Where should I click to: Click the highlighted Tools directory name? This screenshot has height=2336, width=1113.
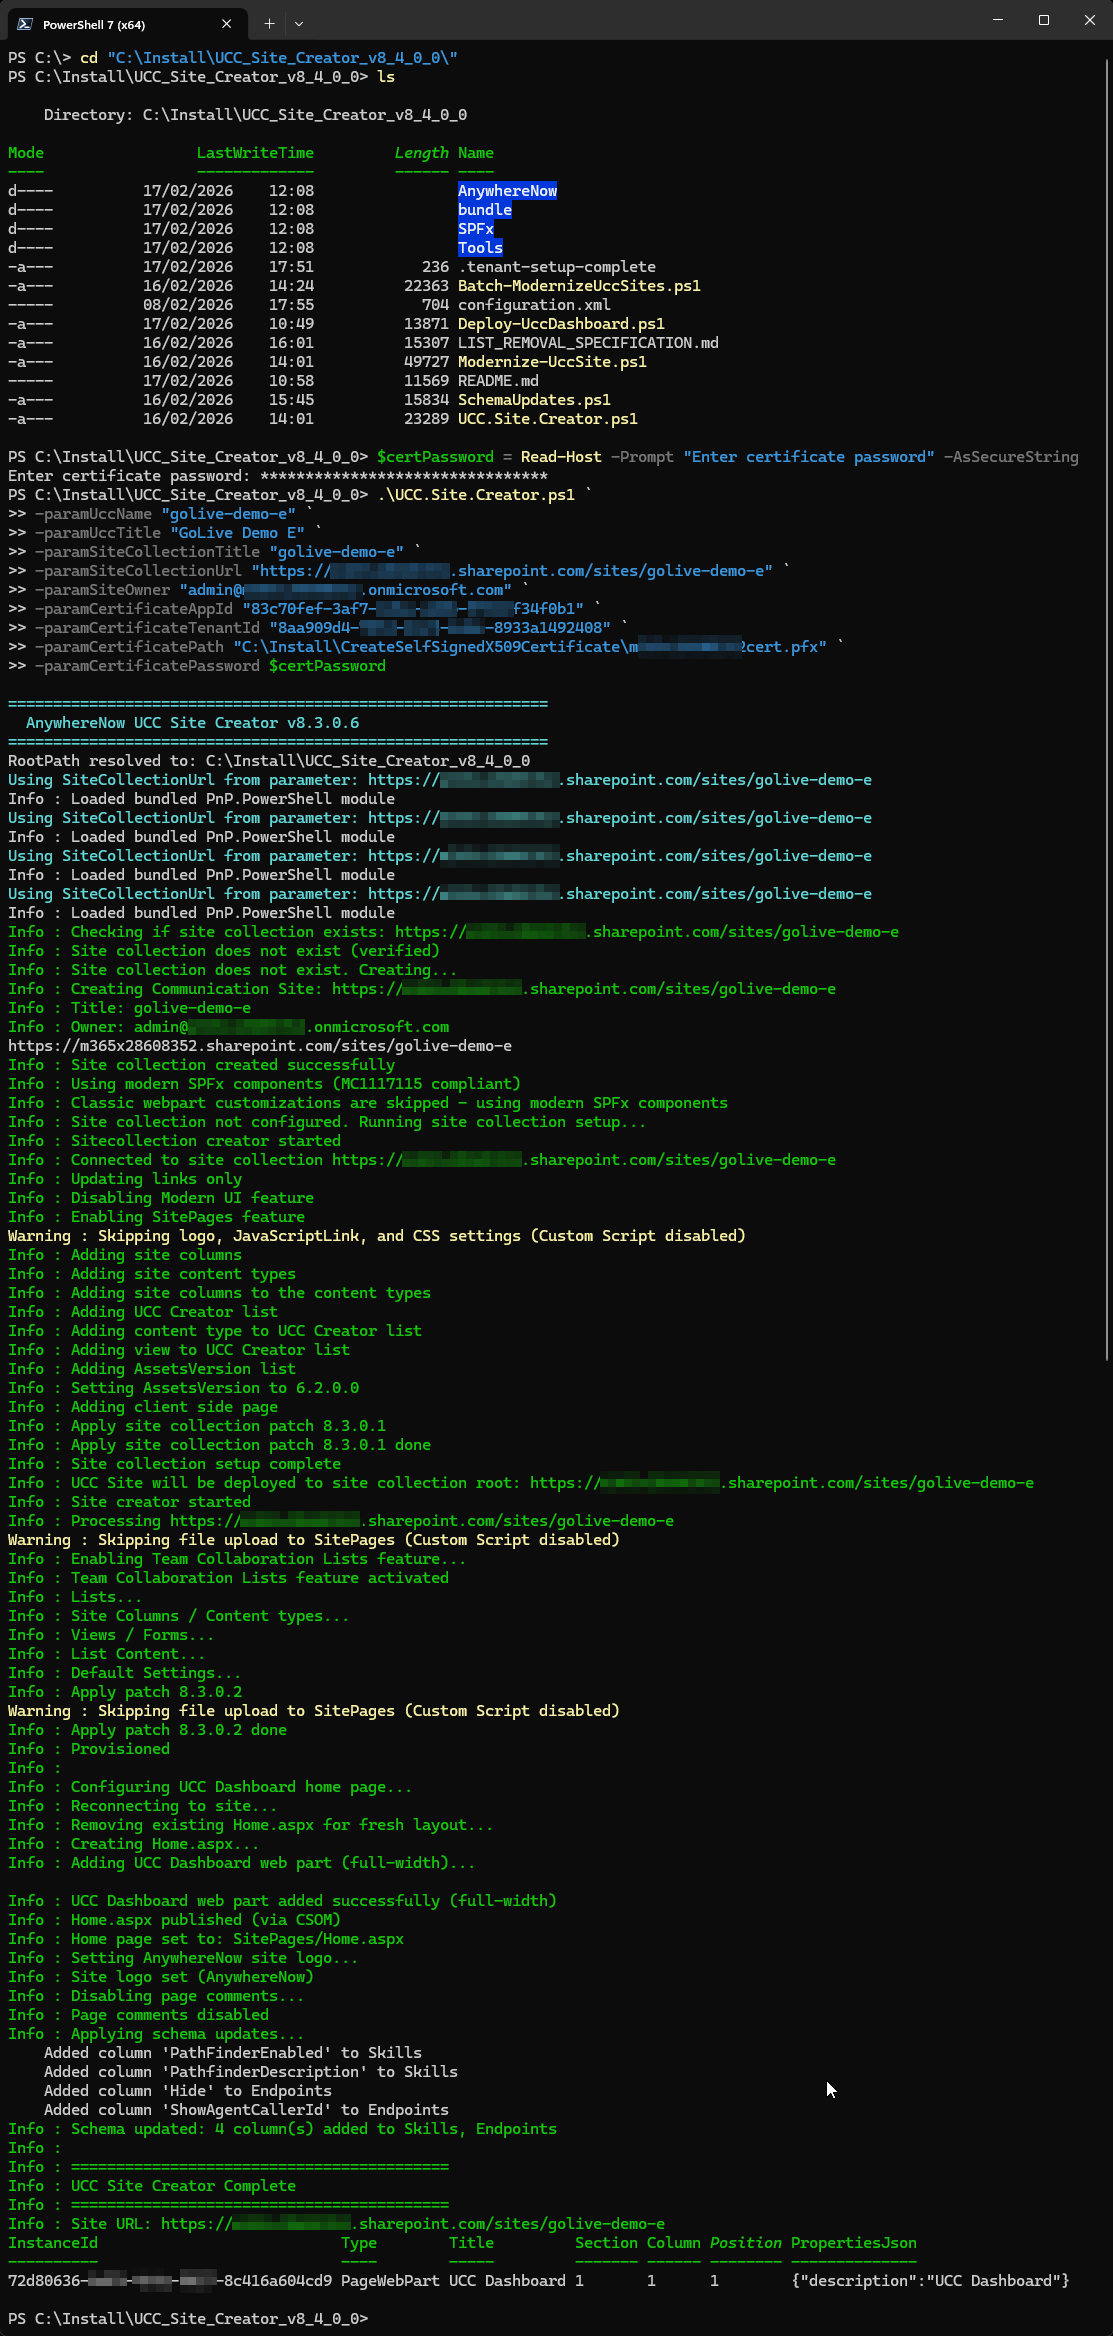(x=480, y=248)
